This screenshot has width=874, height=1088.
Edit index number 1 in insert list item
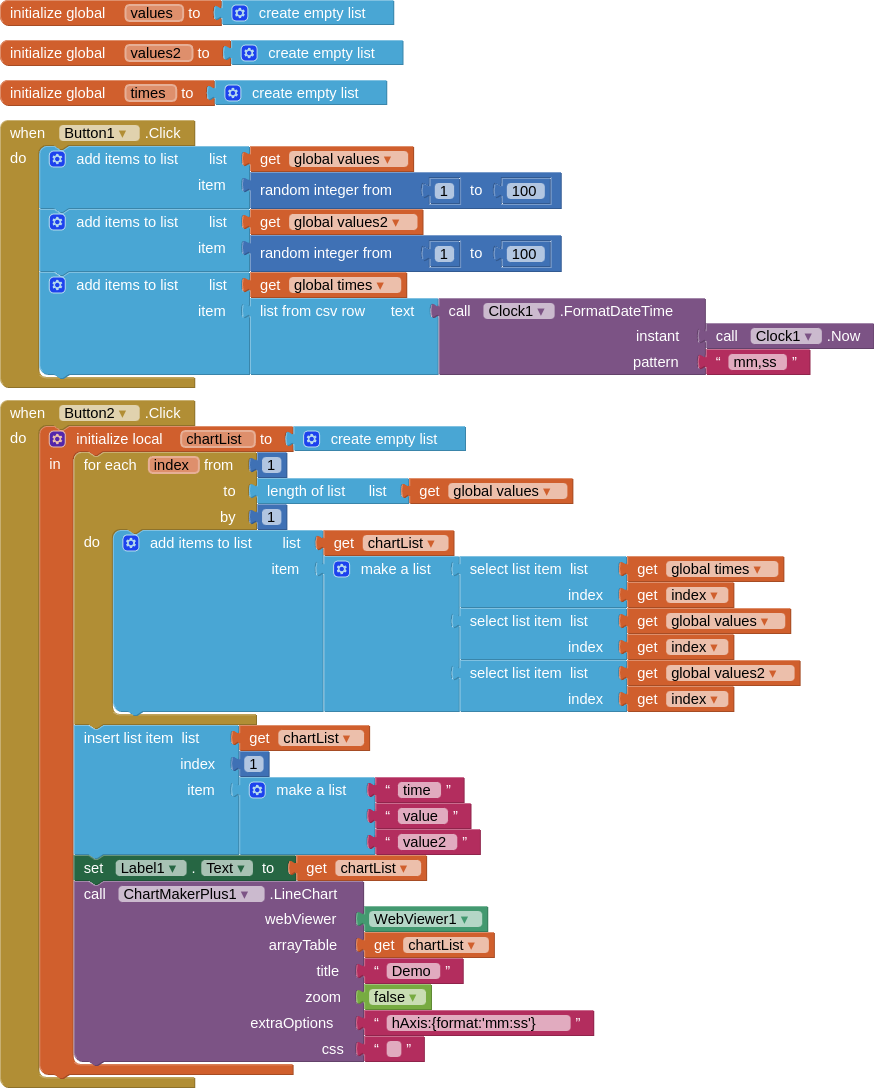point(253,764)
